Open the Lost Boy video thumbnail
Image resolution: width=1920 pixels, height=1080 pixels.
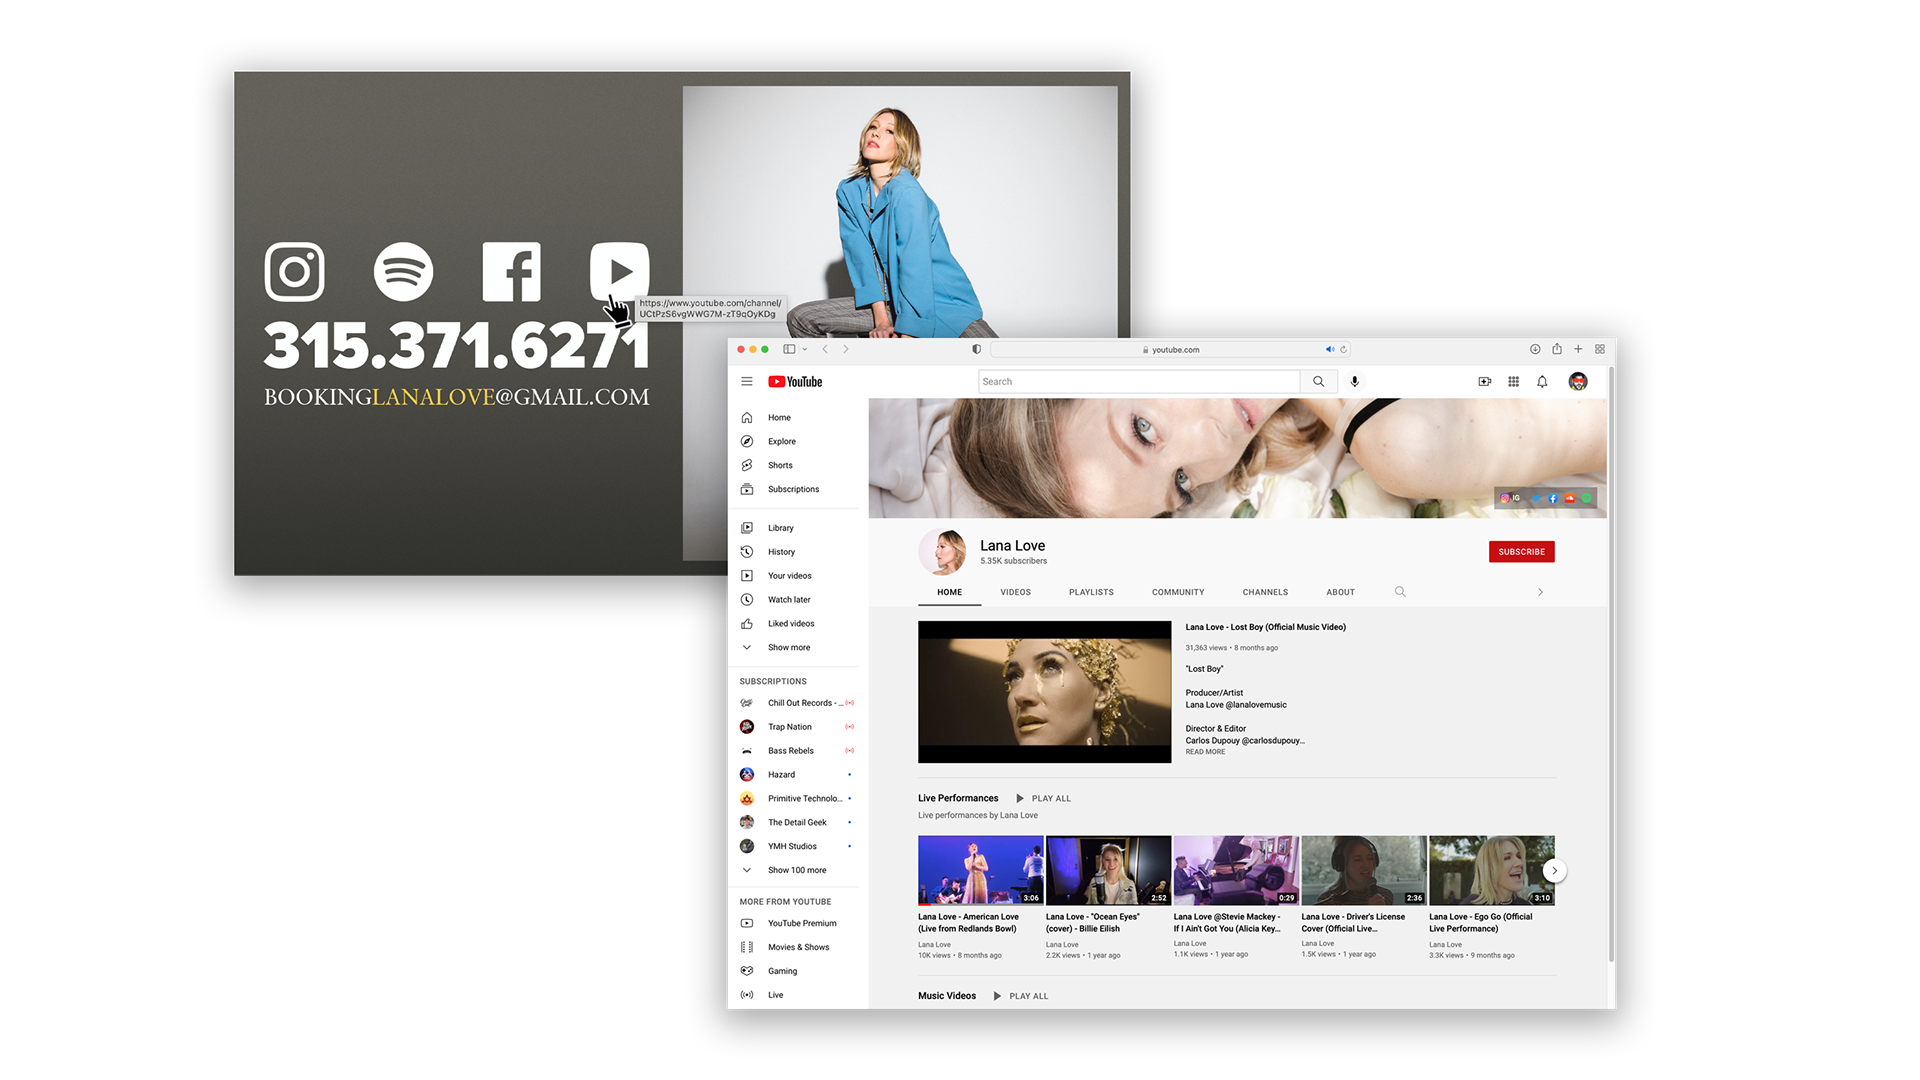coord(1044,692)
